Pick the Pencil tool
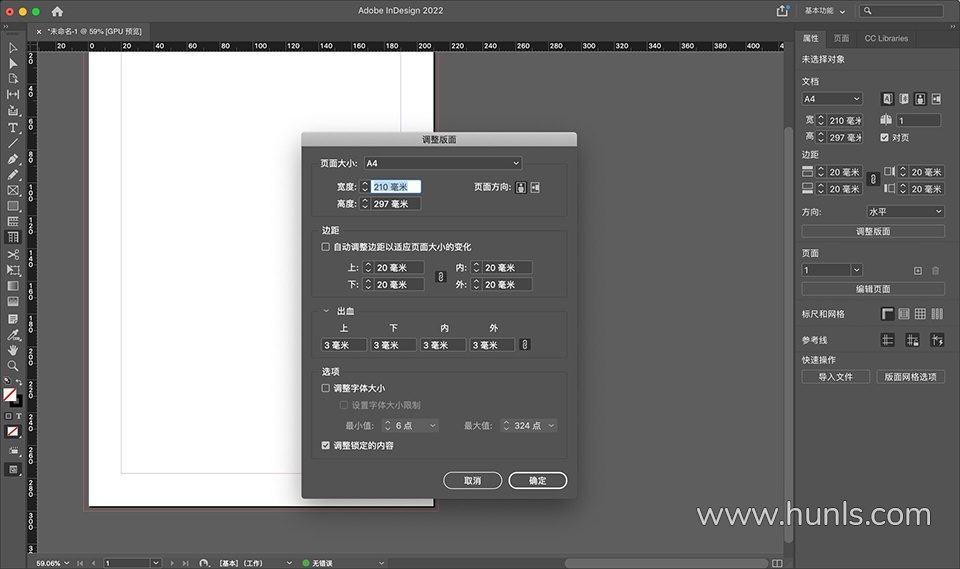This screenshot has height=569, width=960. 13,175
